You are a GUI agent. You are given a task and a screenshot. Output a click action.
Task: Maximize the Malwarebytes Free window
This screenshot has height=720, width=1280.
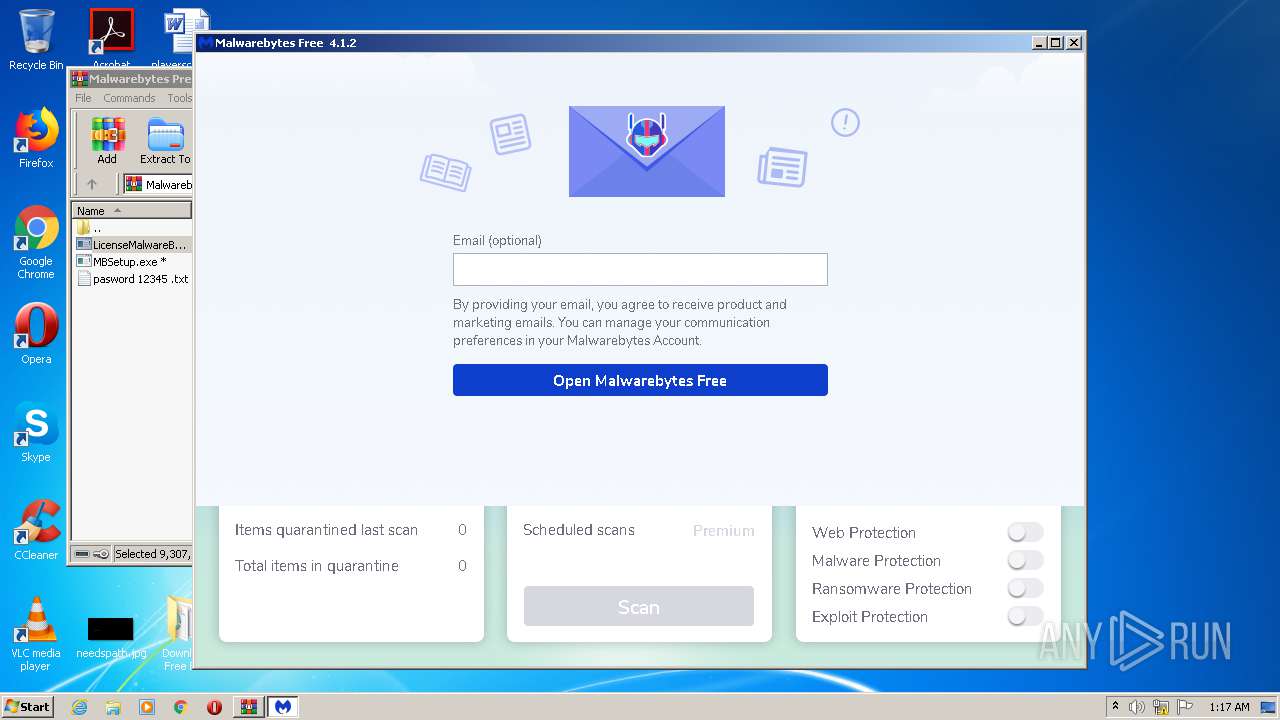[x=1056, y=43]
